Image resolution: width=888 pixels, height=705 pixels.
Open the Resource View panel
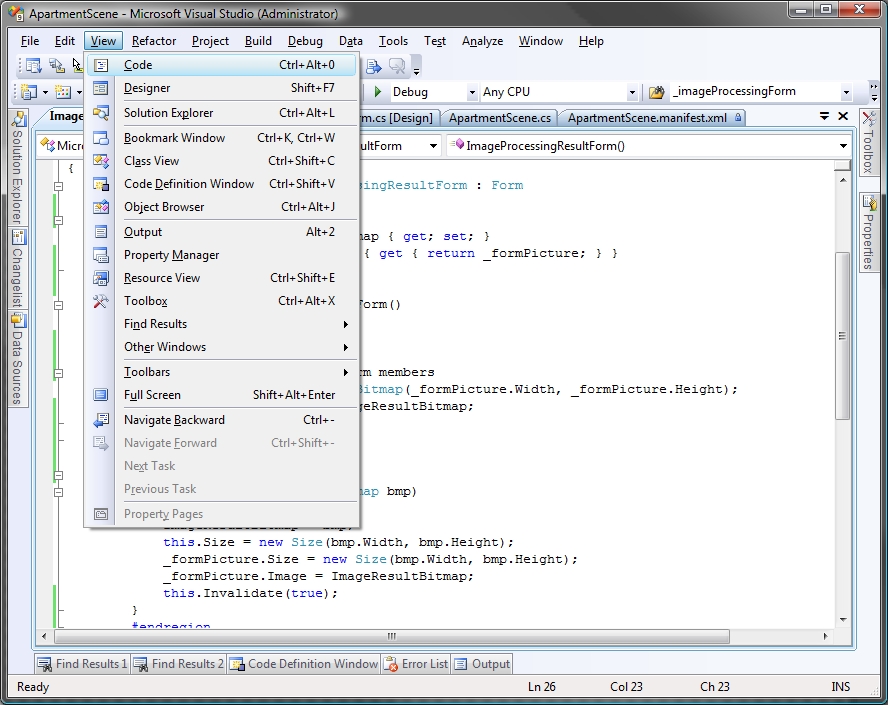(165, 277)
